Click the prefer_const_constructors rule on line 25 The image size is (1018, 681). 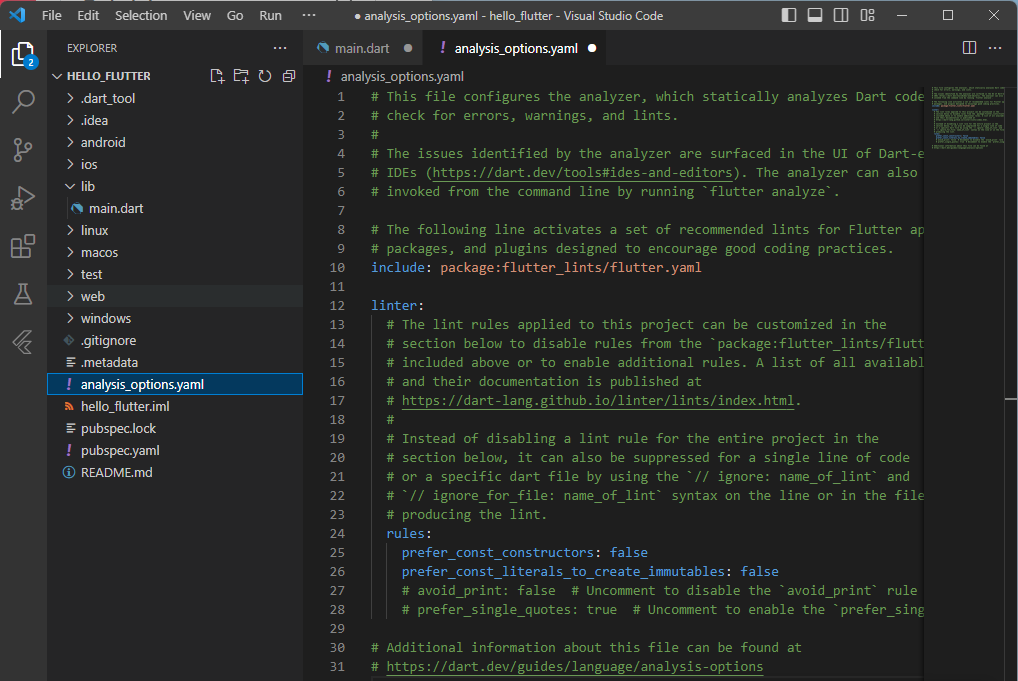click(497, 552)
